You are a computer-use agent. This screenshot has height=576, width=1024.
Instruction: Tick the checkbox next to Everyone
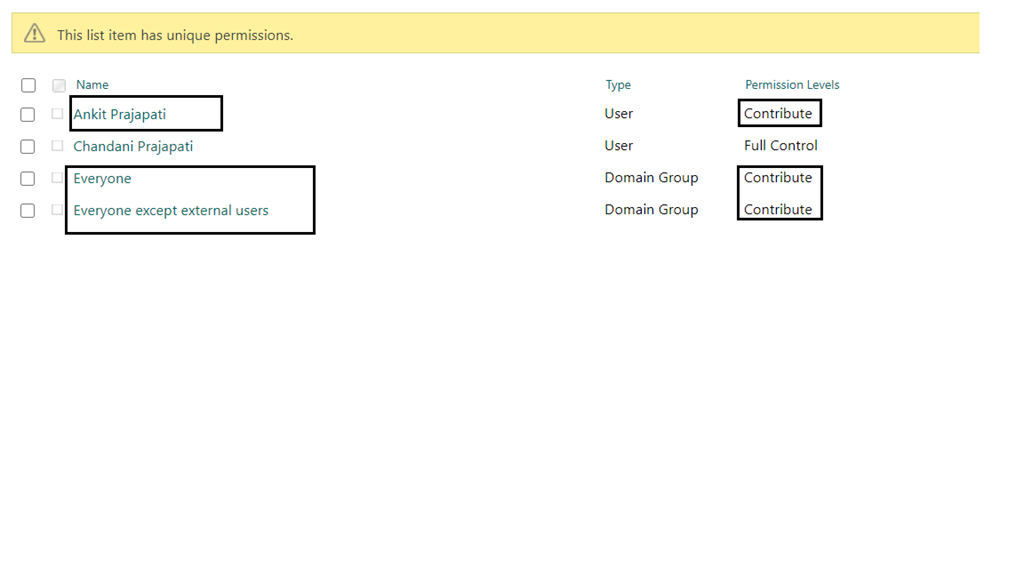point(27,178)
